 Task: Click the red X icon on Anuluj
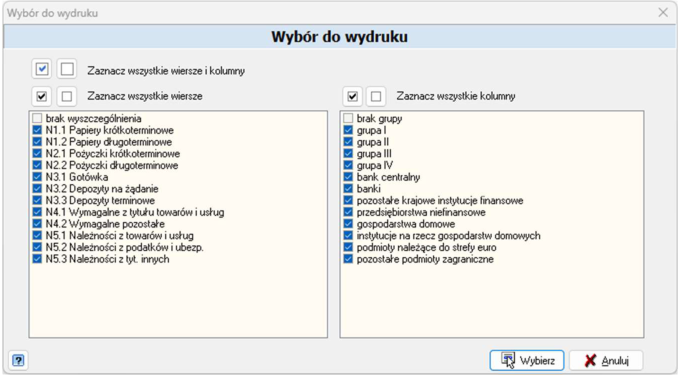(x=590, y=360)
